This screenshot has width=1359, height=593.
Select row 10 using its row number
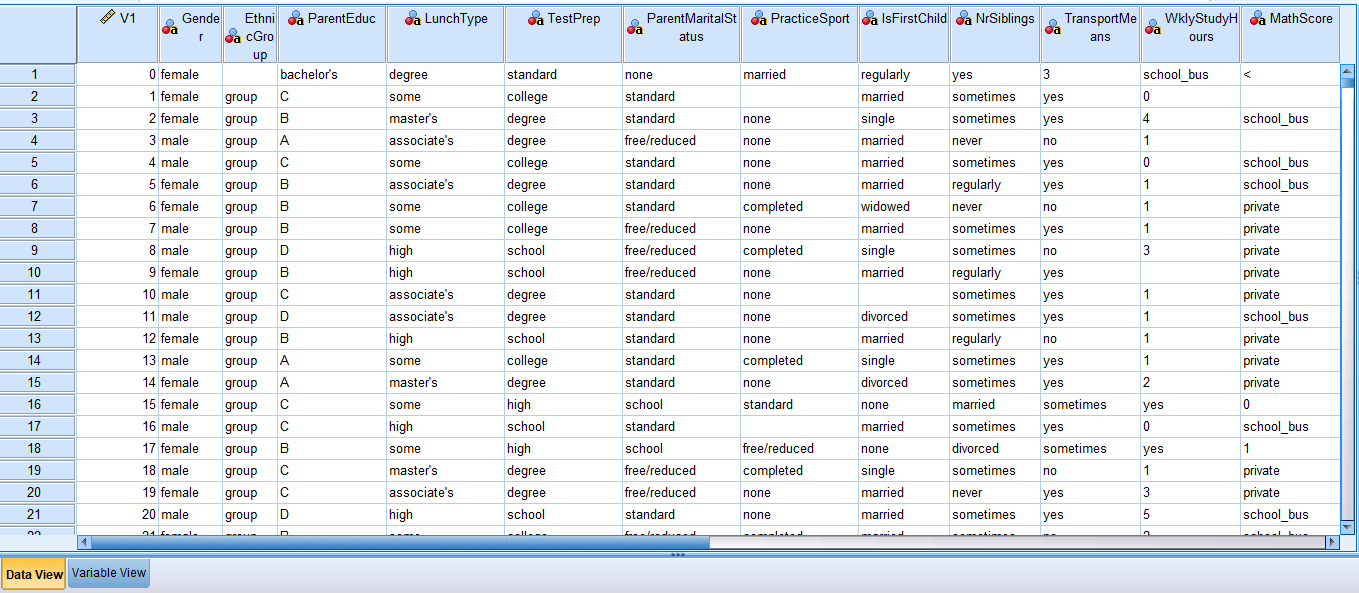(37, 272)
